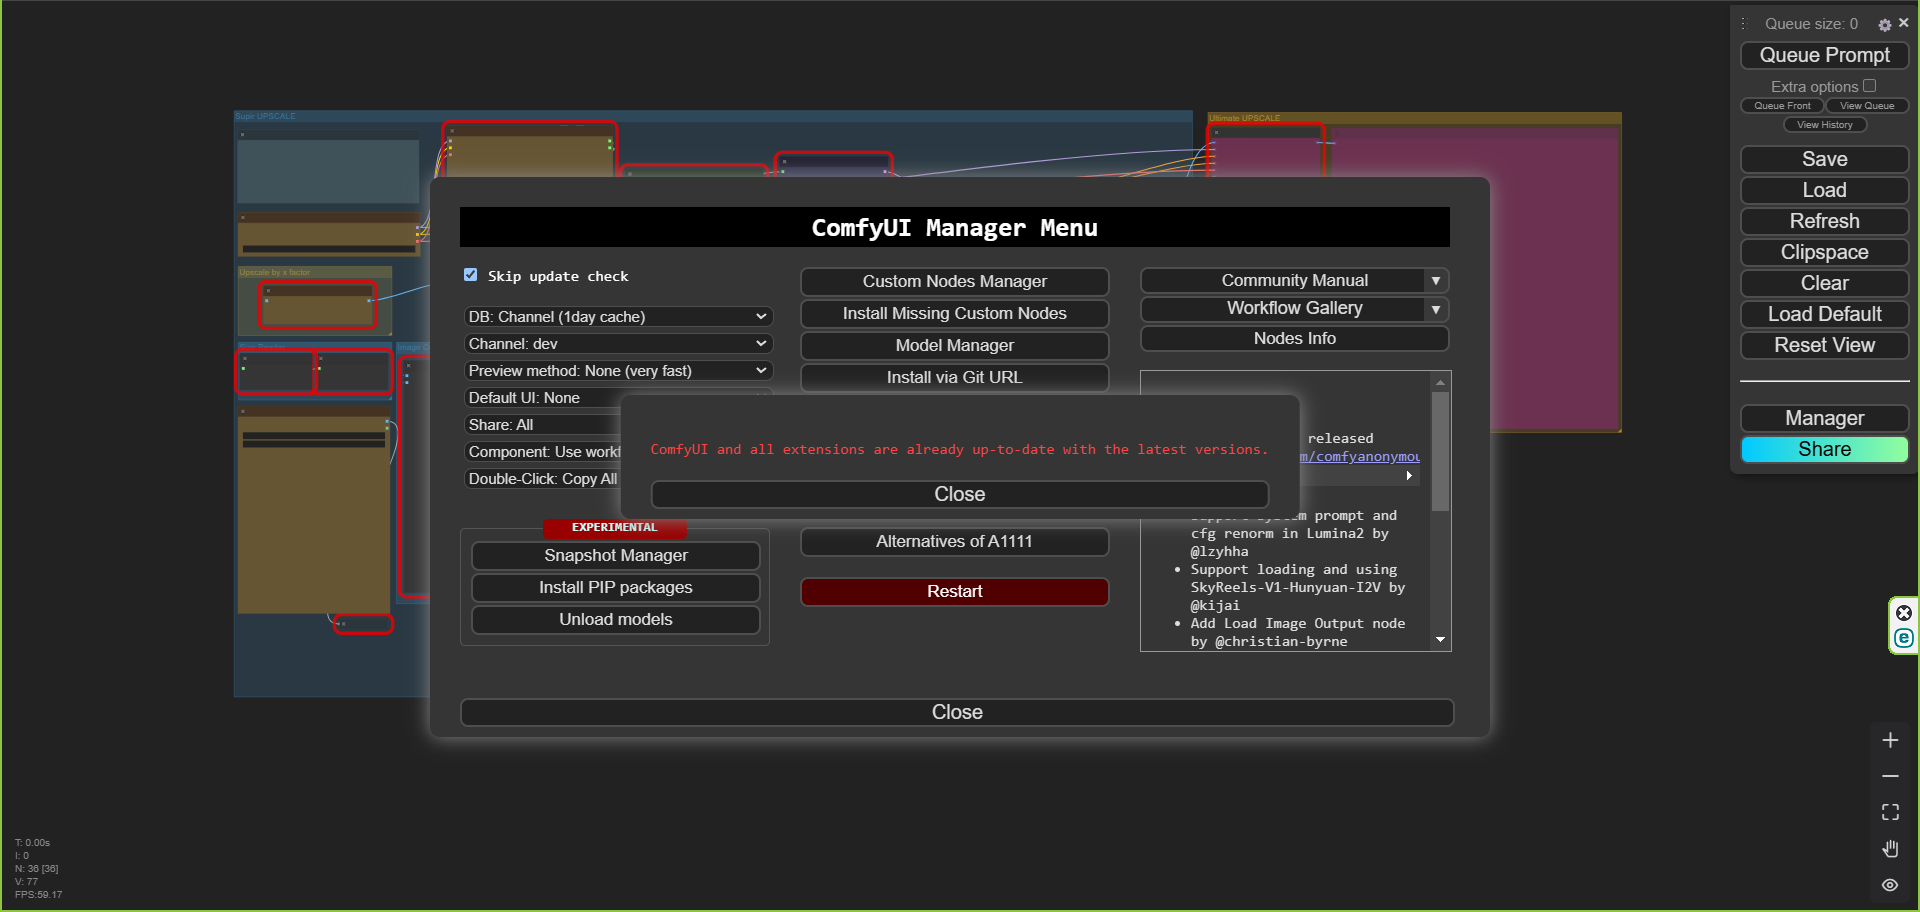
Task: Open the Custom Nodes Manager
Action: (954, 282)
